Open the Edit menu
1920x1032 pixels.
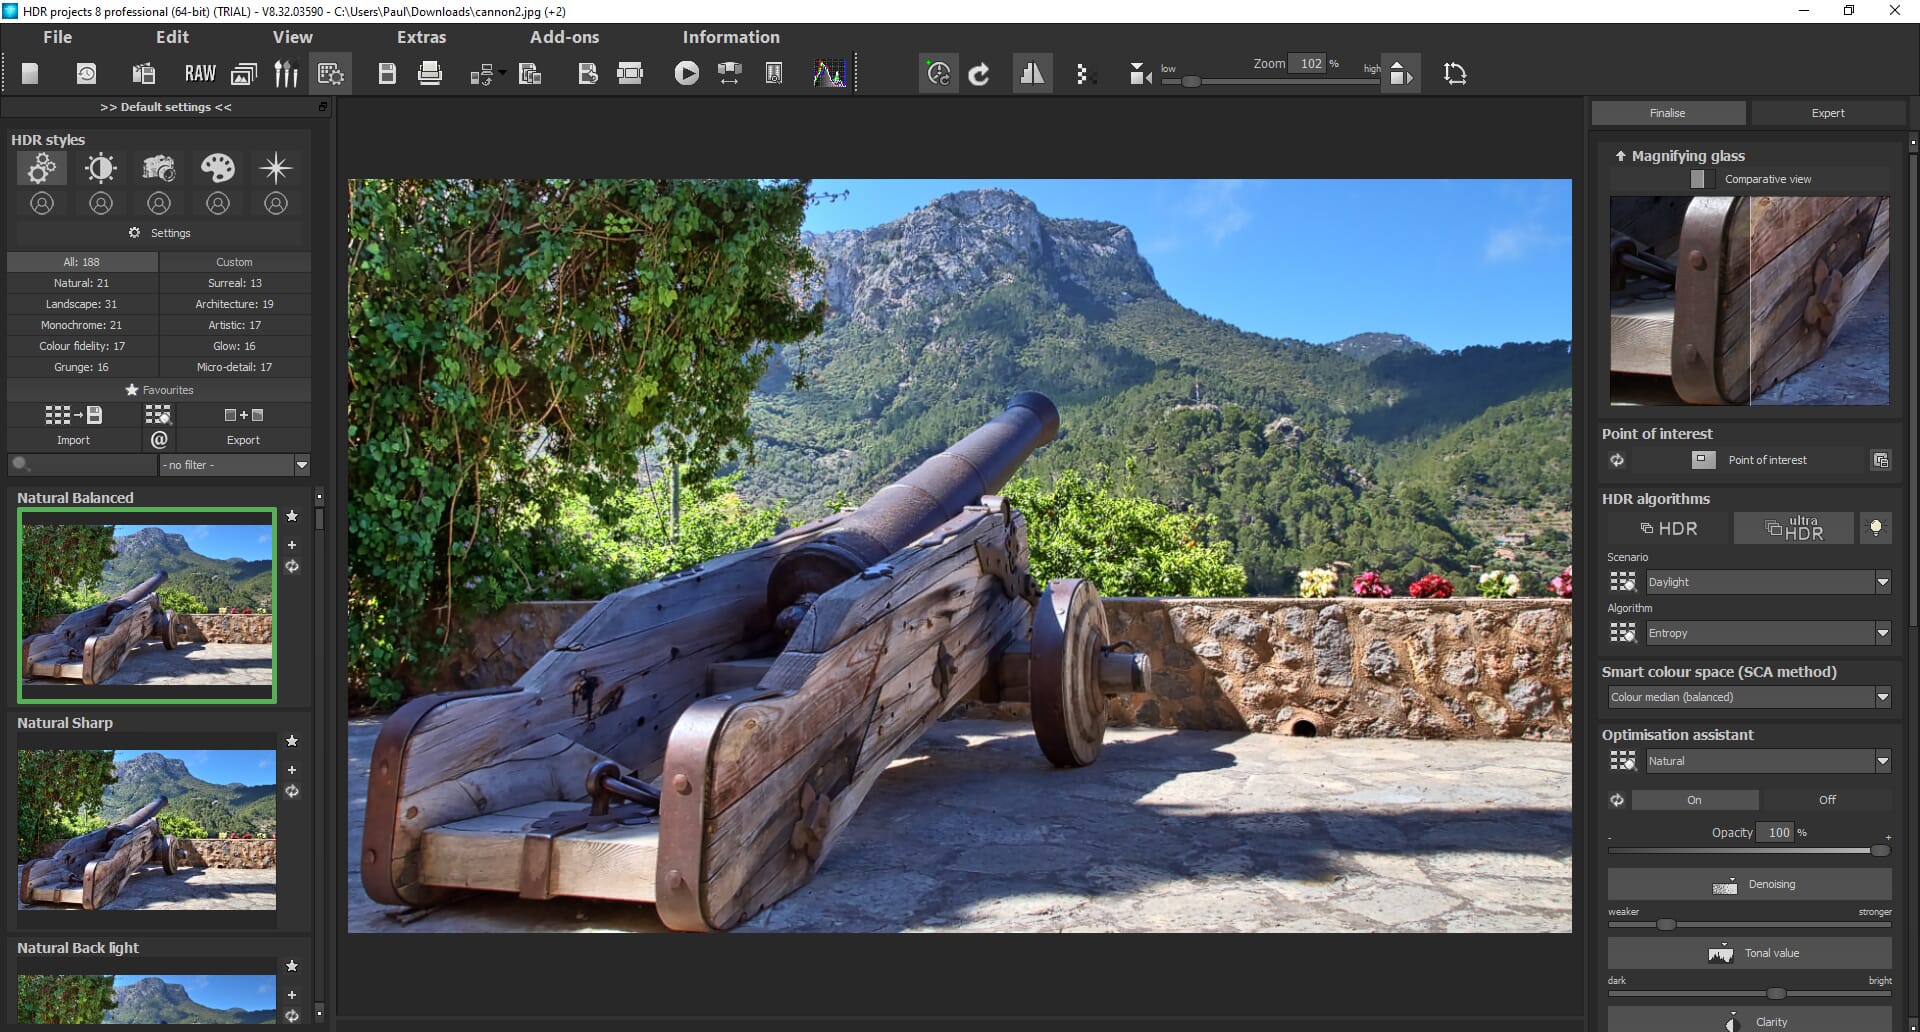(172, 37)
